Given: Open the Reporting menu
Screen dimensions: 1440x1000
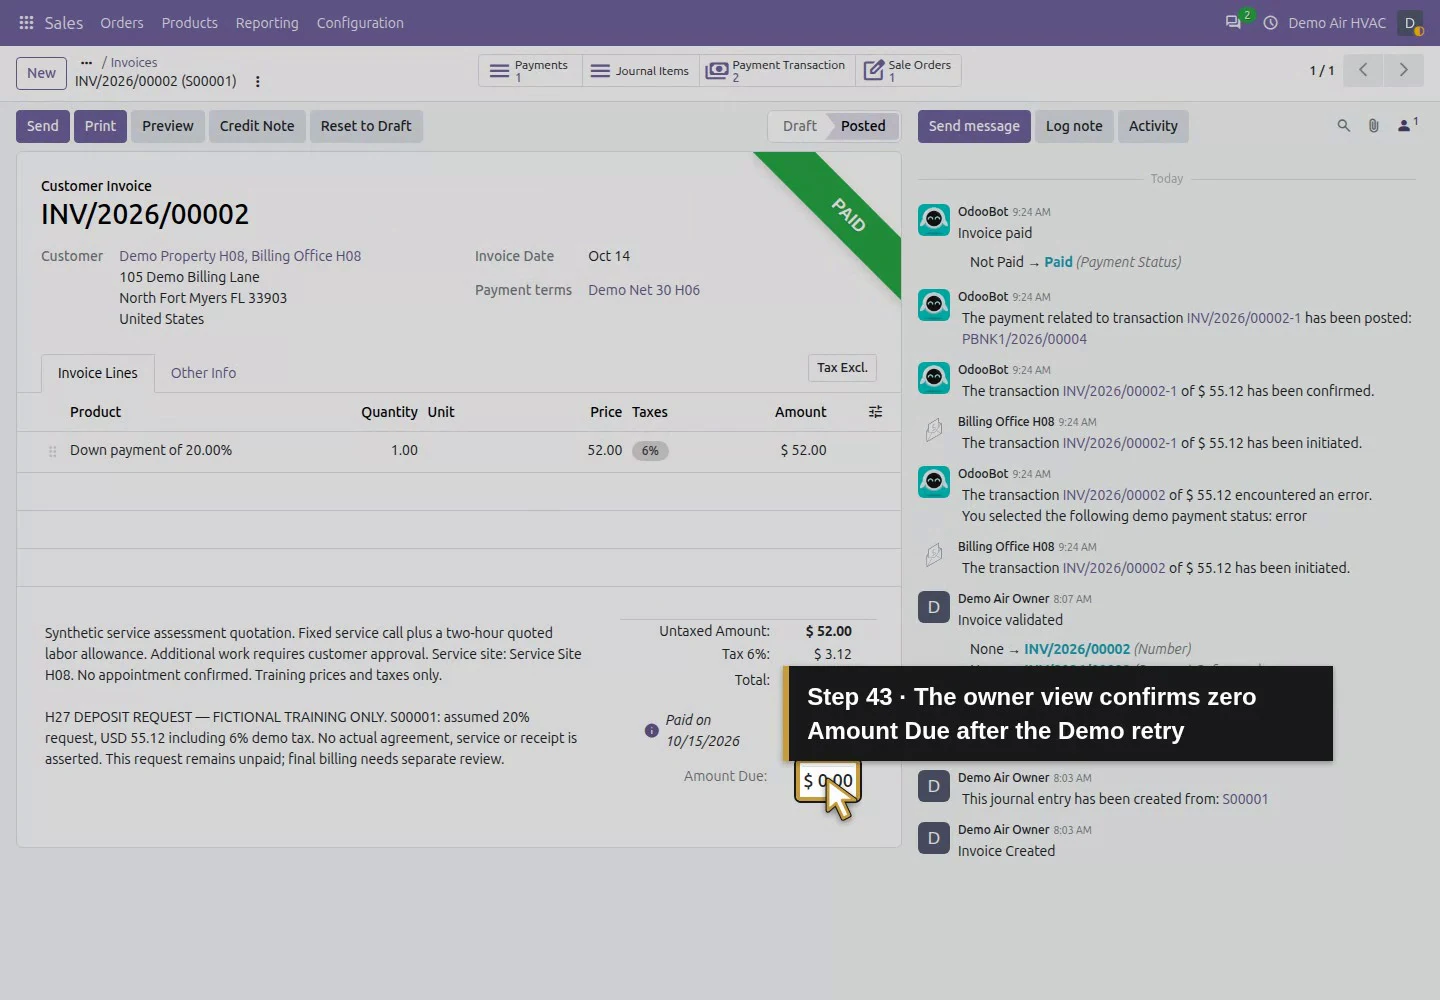Looking at the screenshot, I should click(x=267, y=22).
